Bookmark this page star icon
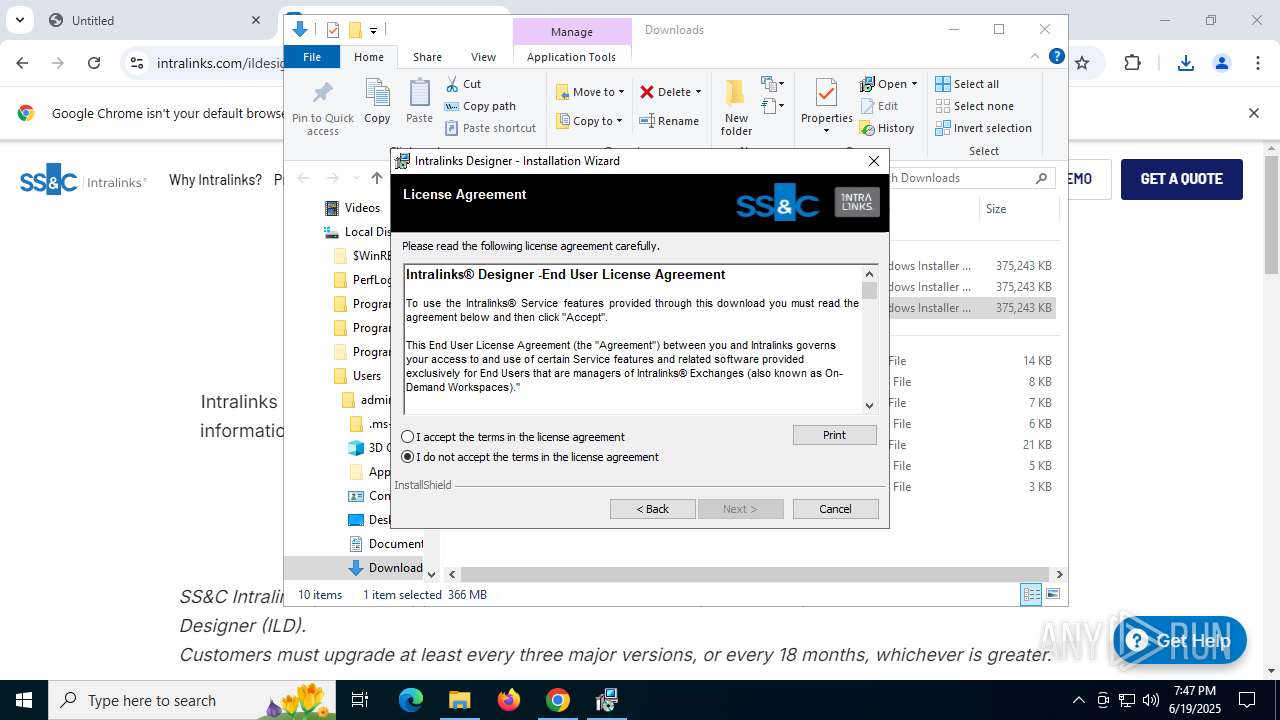 tap(1082, 63)
